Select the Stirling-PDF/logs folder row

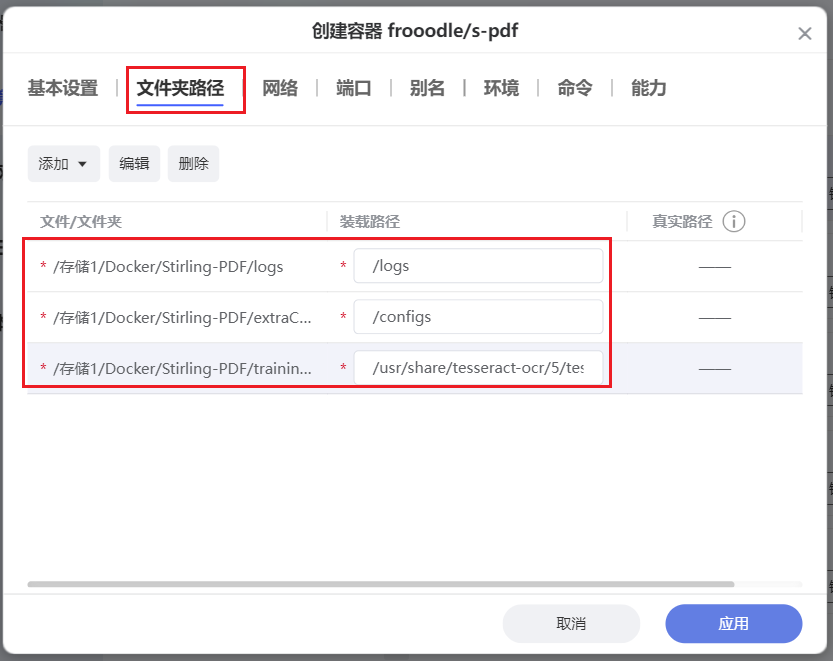coord(168,266)
